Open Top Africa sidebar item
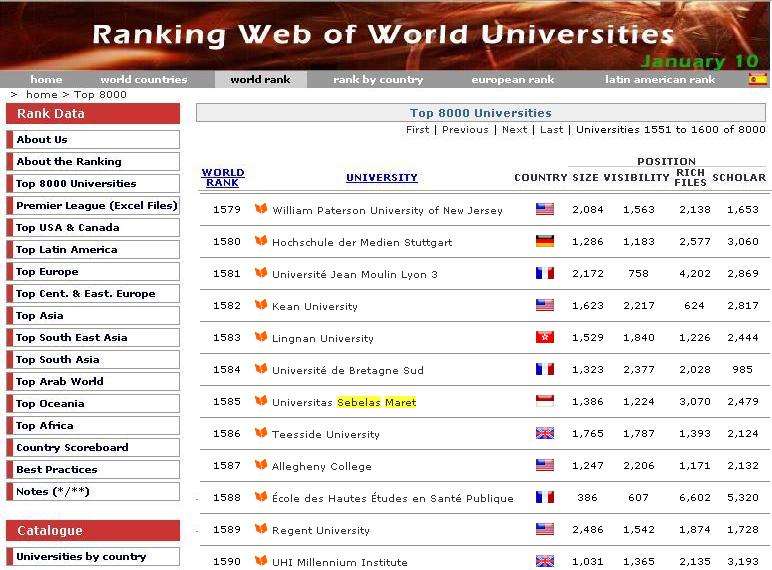This screenshot has width=772, height=570. click(x=94, y=425)
